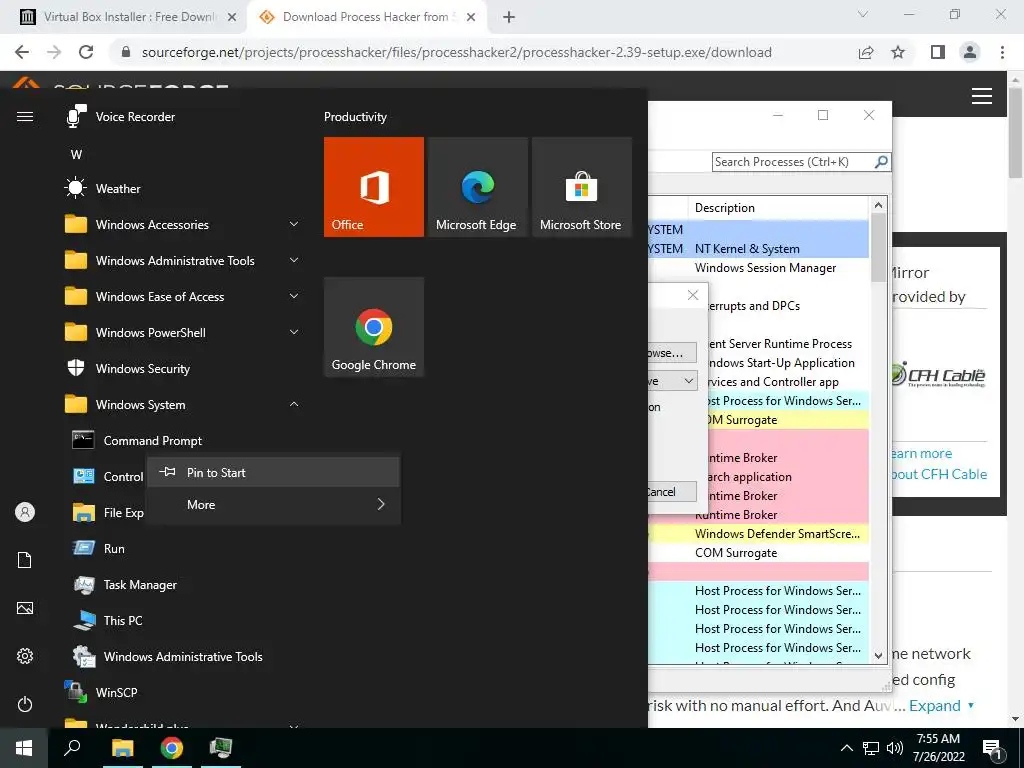Screen dimensions: 1024x768
Task: Open File Explorer on the taskbar
Action: click(122, 748)
